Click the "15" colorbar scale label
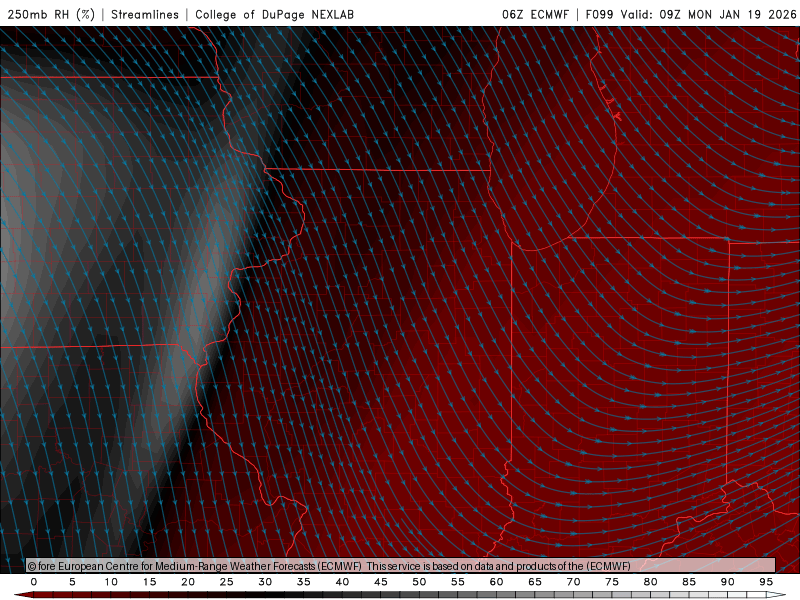Image resolution: width=800 pixels, height=600 pixels. coord(149,582)
